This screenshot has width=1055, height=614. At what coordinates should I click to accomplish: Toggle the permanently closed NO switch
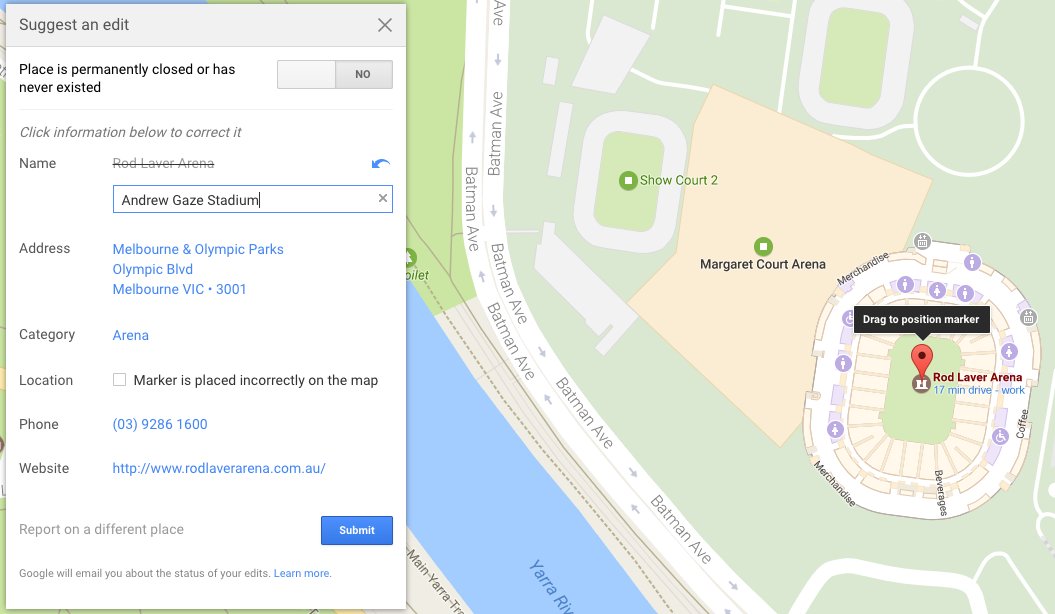[334, 74]
